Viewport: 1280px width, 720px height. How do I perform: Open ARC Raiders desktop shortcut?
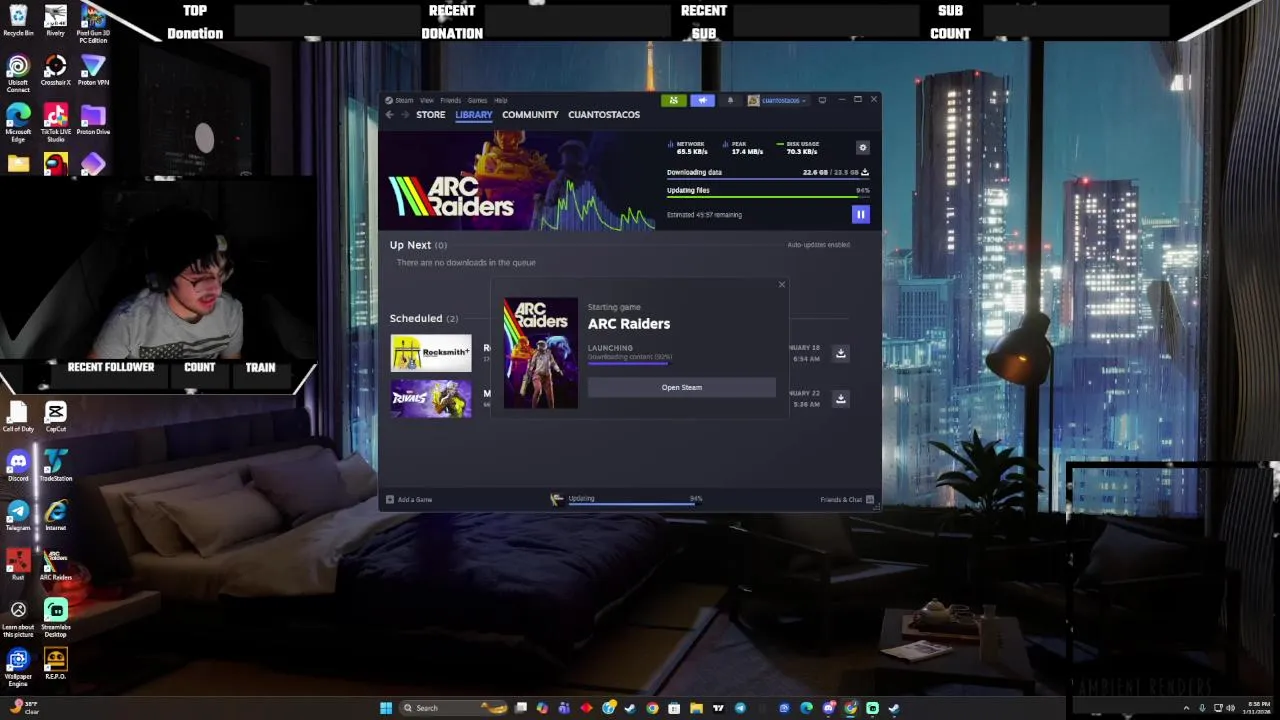(x=55, y=564)
